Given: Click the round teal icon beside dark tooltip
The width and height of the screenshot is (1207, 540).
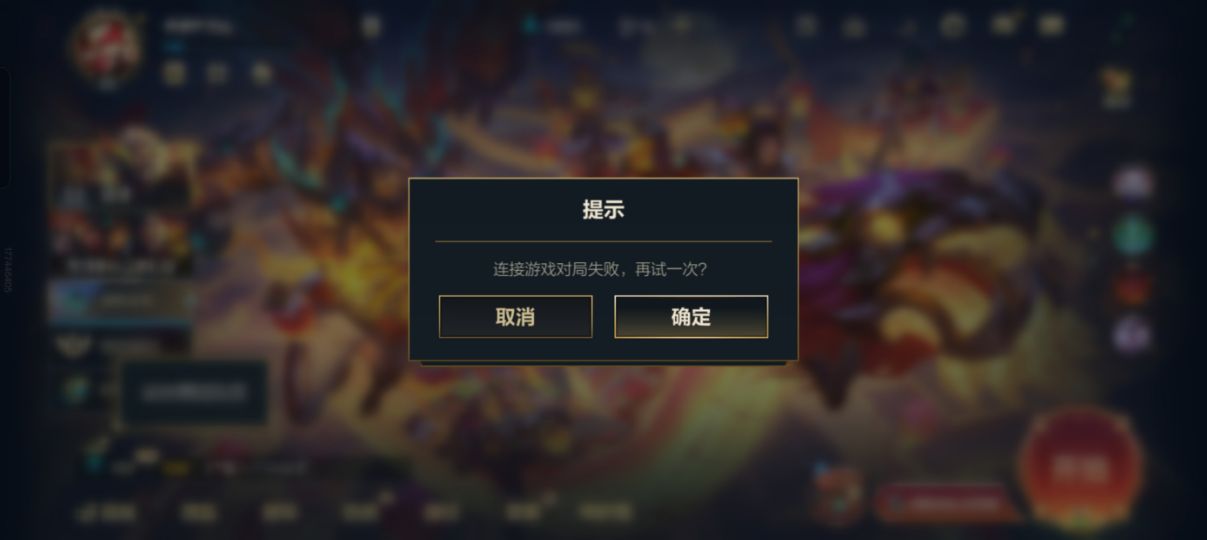Looking at the screenshot, I should 75,390.
